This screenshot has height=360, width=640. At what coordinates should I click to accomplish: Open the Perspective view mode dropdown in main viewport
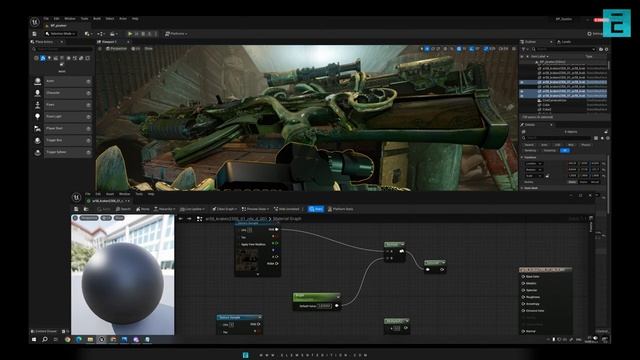116,49
